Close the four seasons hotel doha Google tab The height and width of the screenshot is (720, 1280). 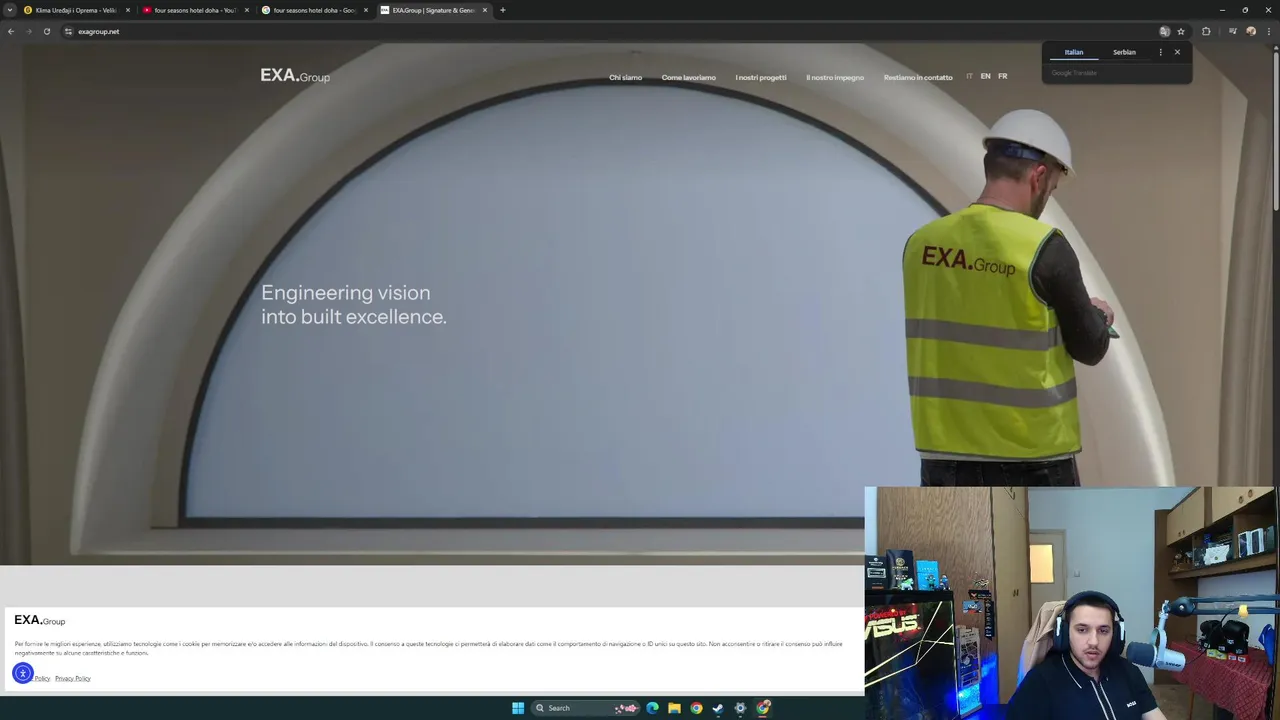tap(366, 10)
